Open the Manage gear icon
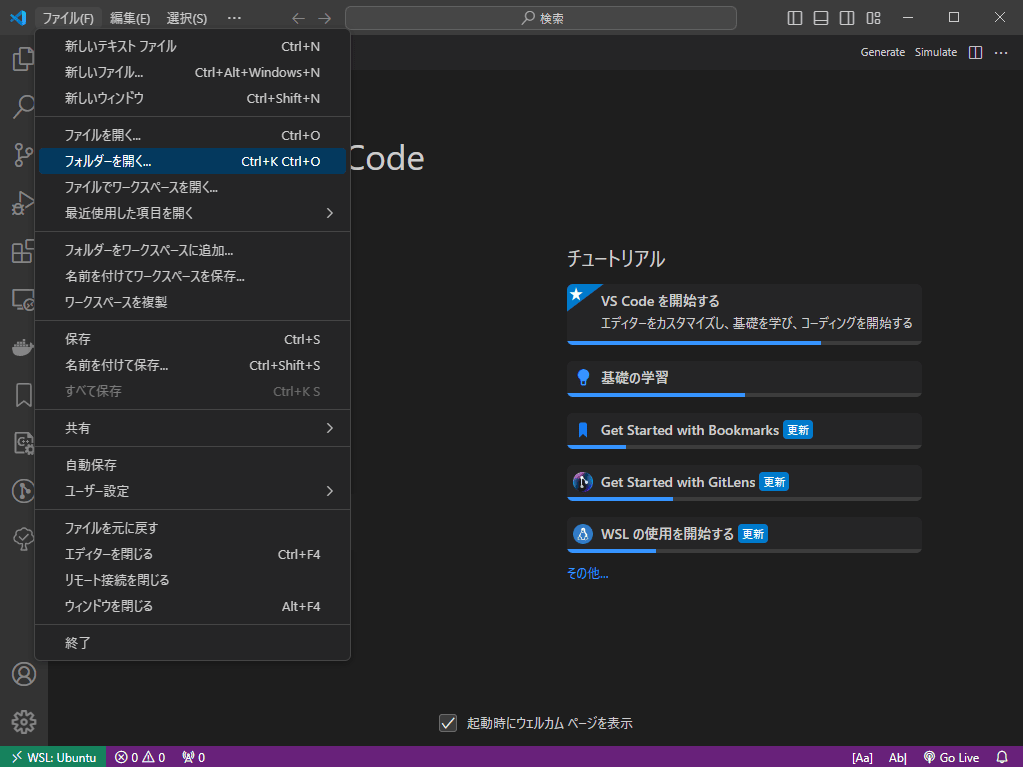 pyautogui.click(x=24, y=722)
